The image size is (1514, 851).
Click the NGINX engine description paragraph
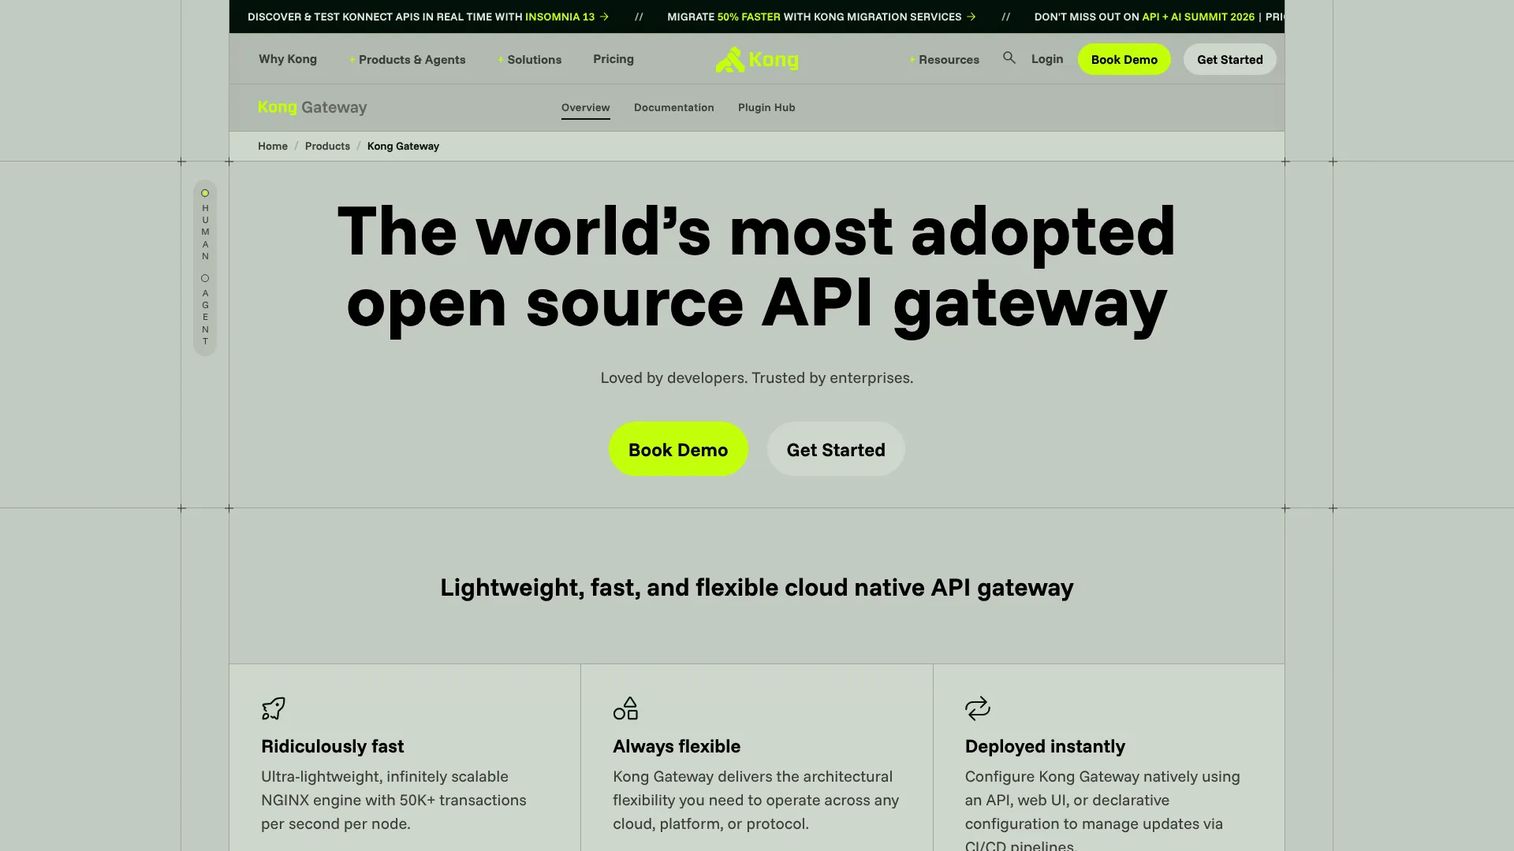point(394,800)
